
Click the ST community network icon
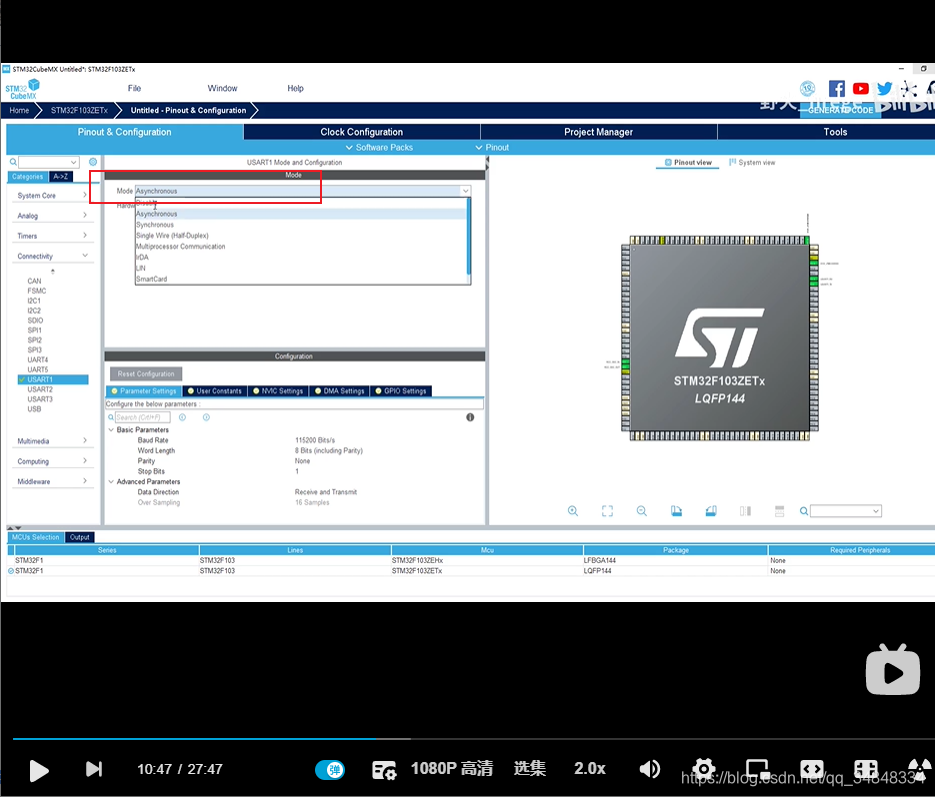point(909,89)
